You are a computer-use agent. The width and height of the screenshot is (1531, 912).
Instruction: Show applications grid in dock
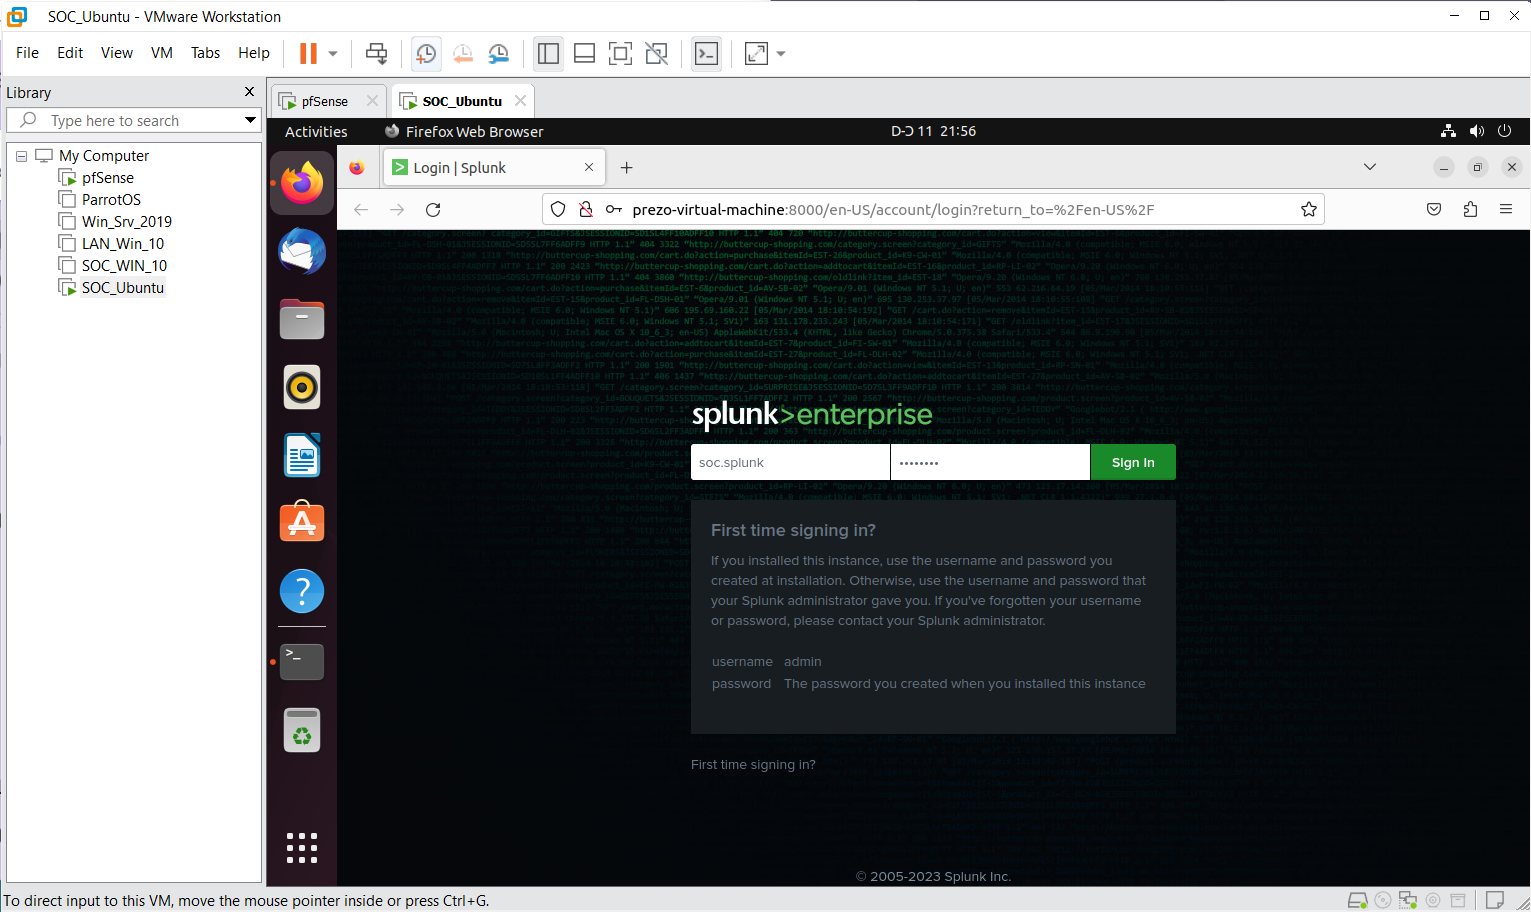302,848
